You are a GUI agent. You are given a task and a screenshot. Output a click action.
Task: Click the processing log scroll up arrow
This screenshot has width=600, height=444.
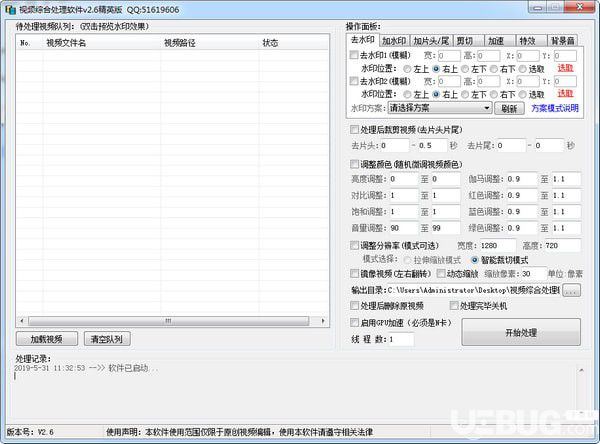(x=581, y=370)
